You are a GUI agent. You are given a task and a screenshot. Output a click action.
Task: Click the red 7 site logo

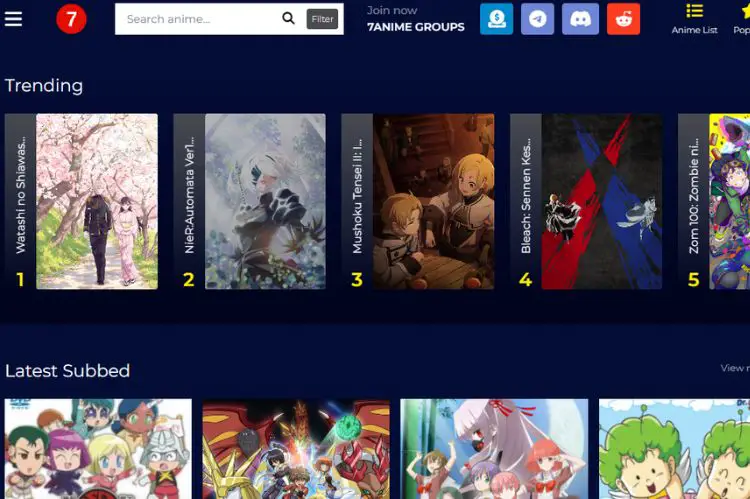pos(71,19)
